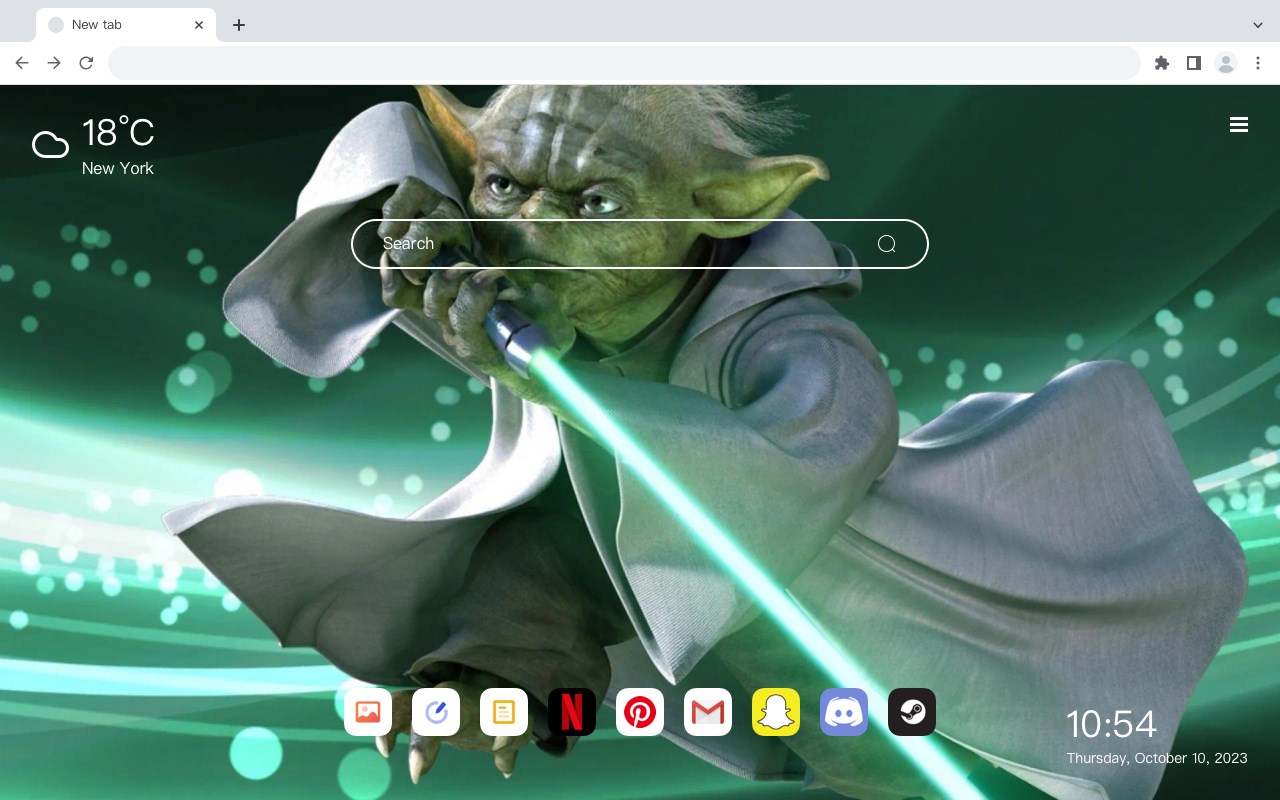Screen dimensions: 1280x800
Task: Open the Gmail shortcut
Action: [x=708, y=712]
